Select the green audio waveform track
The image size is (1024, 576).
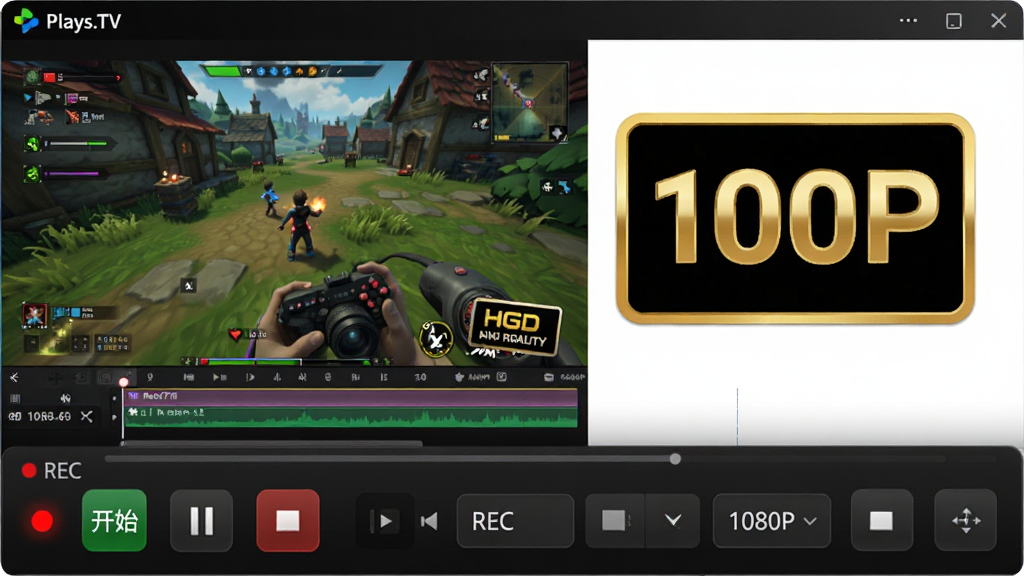click(x=351, y=417)
